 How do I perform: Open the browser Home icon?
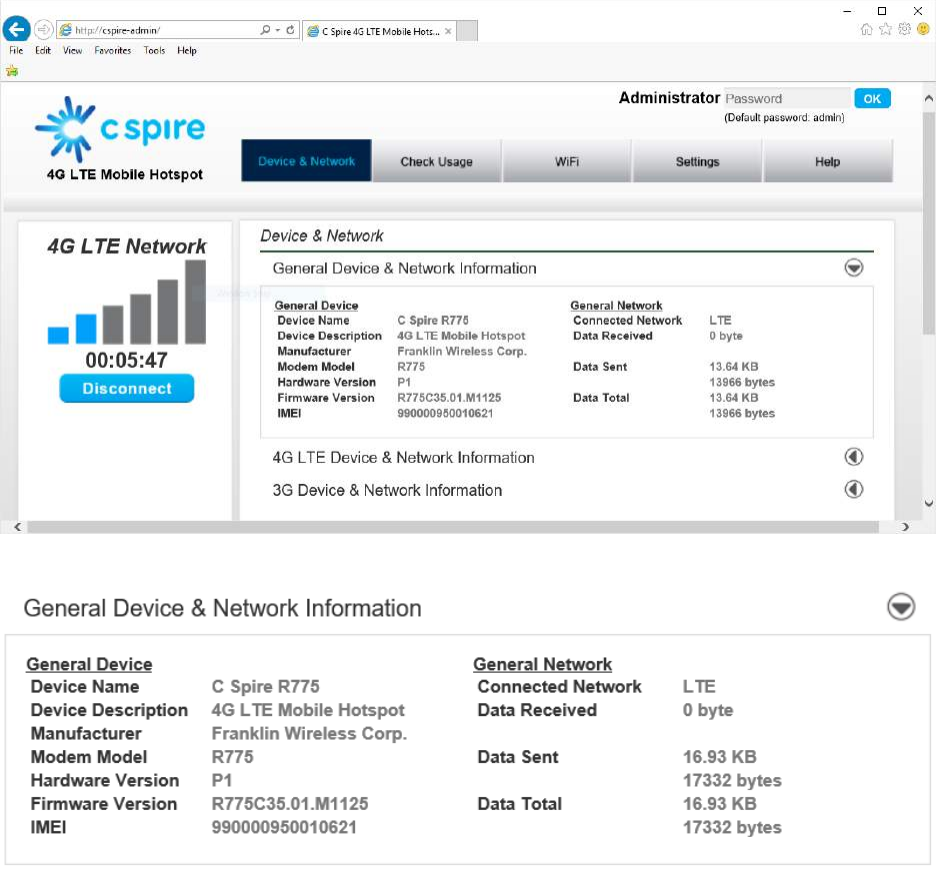(x=866, y=29)
